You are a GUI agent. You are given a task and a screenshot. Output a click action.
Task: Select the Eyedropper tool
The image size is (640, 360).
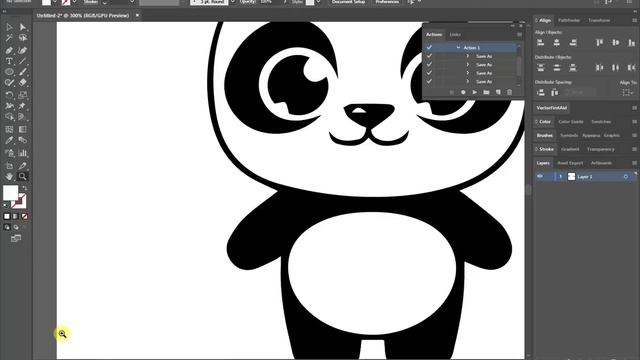pyautogui.click(x=9, y=140)
